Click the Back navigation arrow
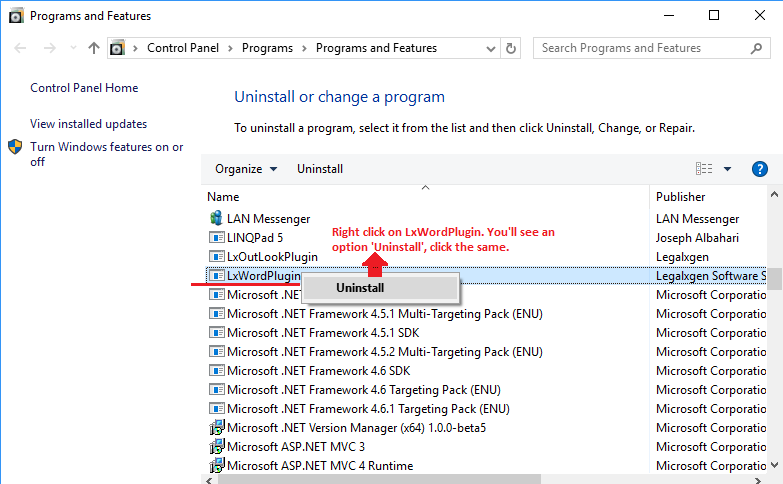783x484 pixels. pyautogui.click(x=20, y=48)
